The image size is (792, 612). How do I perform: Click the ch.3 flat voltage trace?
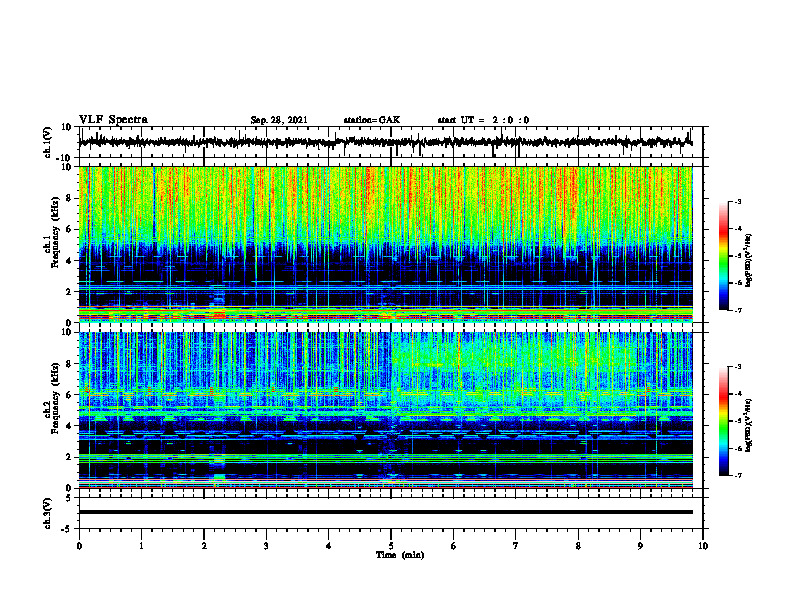(385, 512)
